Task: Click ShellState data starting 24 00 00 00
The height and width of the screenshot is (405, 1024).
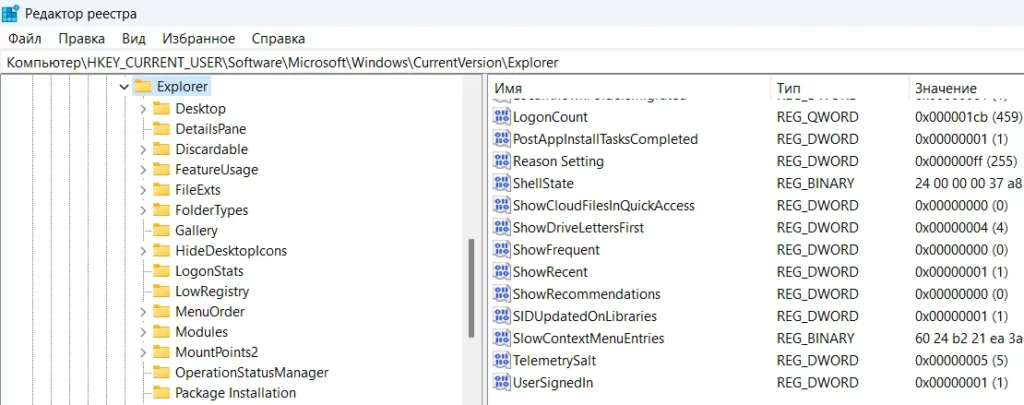Action: tap(969, 184)
